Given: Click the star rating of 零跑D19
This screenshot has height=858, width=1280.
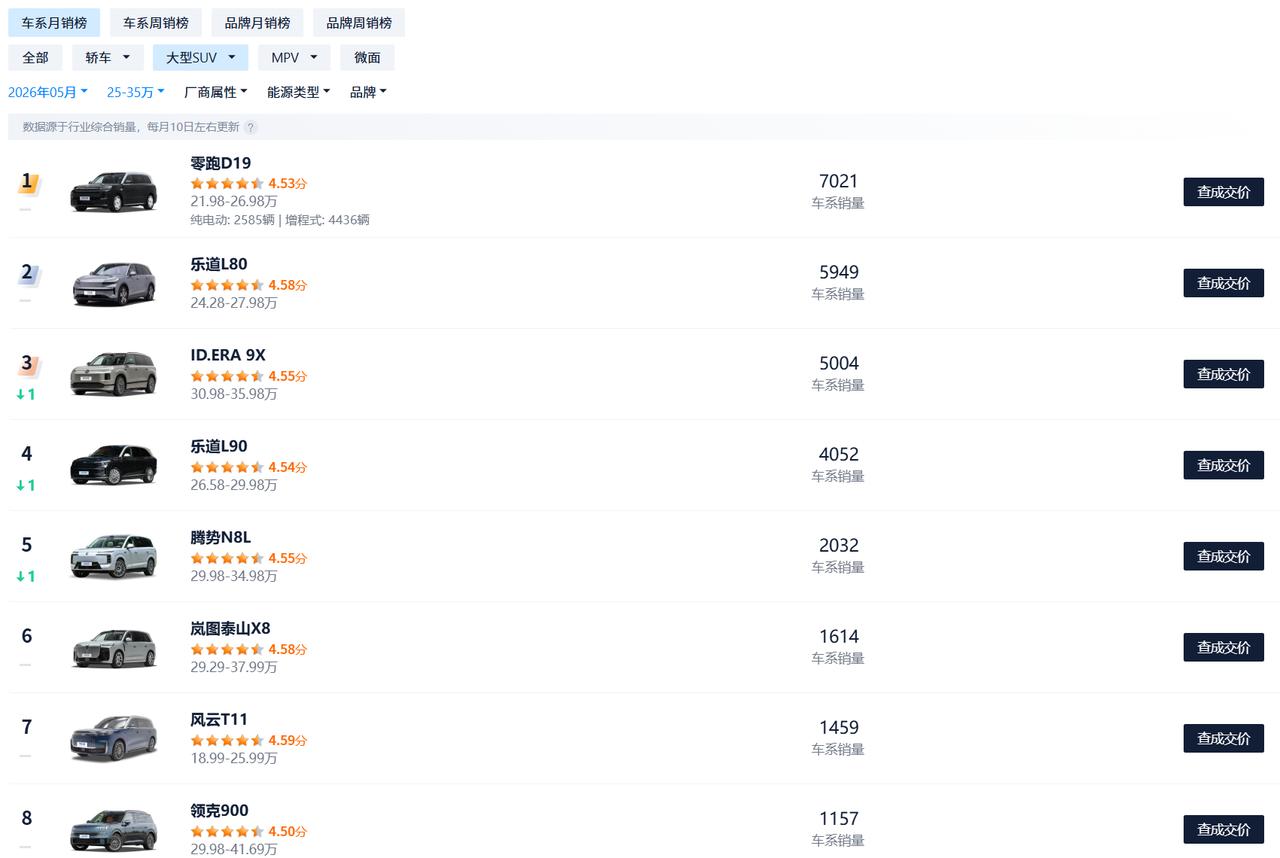Looking at the screenshot, I should 227,184.
